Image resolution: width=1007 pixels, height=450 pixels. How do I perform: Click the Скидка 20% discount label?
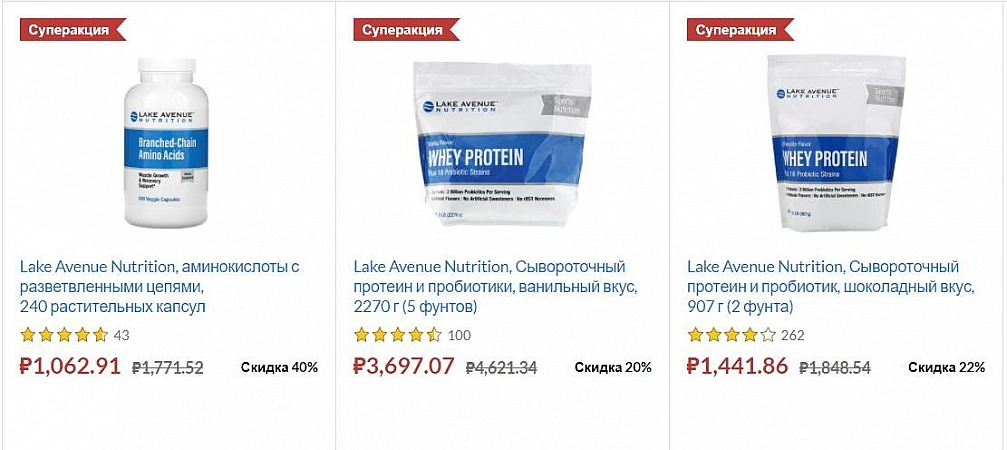tap(613, 367)
